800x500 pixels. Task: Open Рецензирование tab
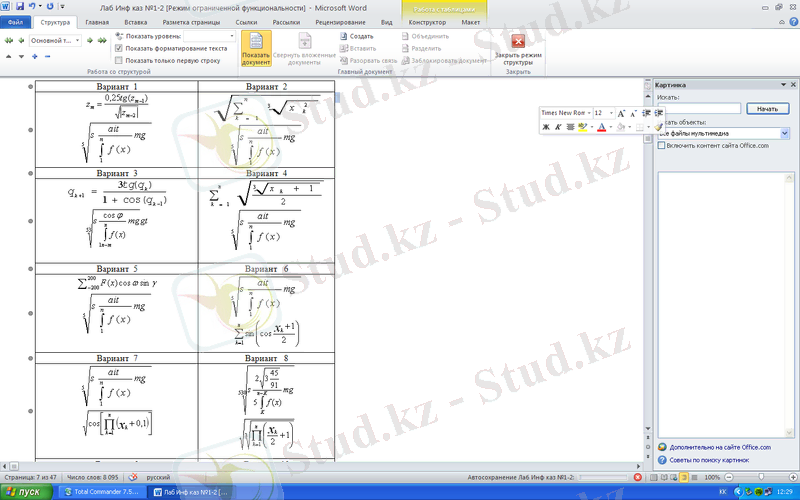(x=340, y=22)
